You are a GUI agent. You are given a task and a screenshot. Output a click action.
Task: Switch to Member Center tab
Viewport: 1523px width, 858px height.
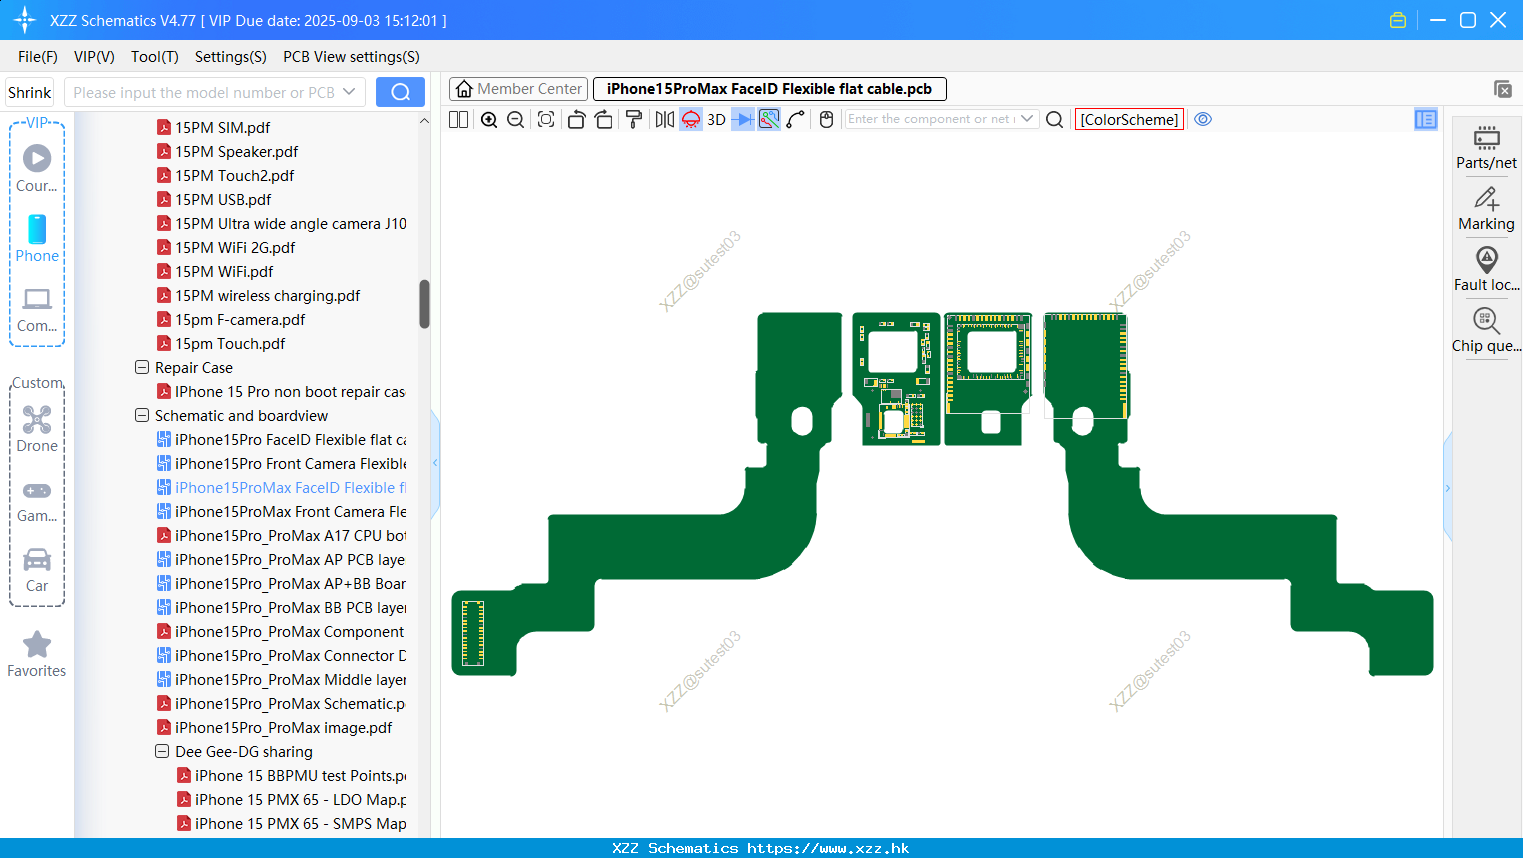[x=518, y=89]
